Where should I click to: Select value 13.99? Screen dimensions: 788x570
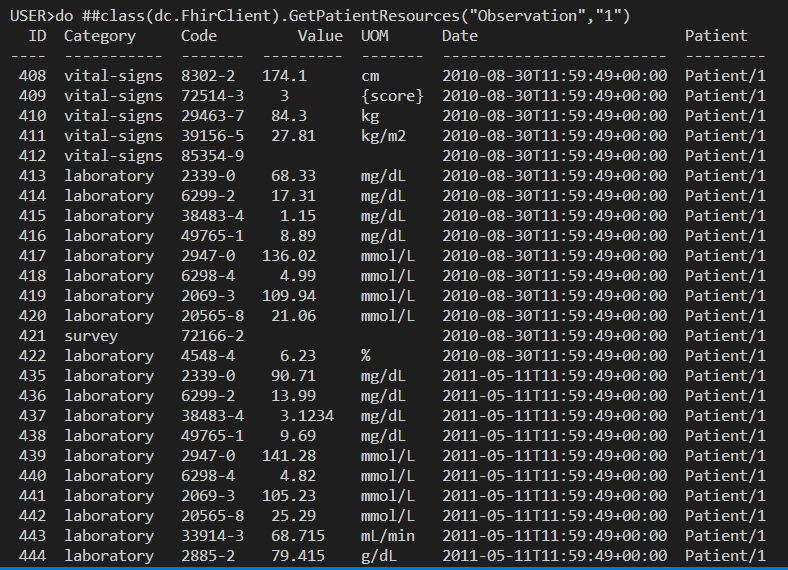[293, 396]
